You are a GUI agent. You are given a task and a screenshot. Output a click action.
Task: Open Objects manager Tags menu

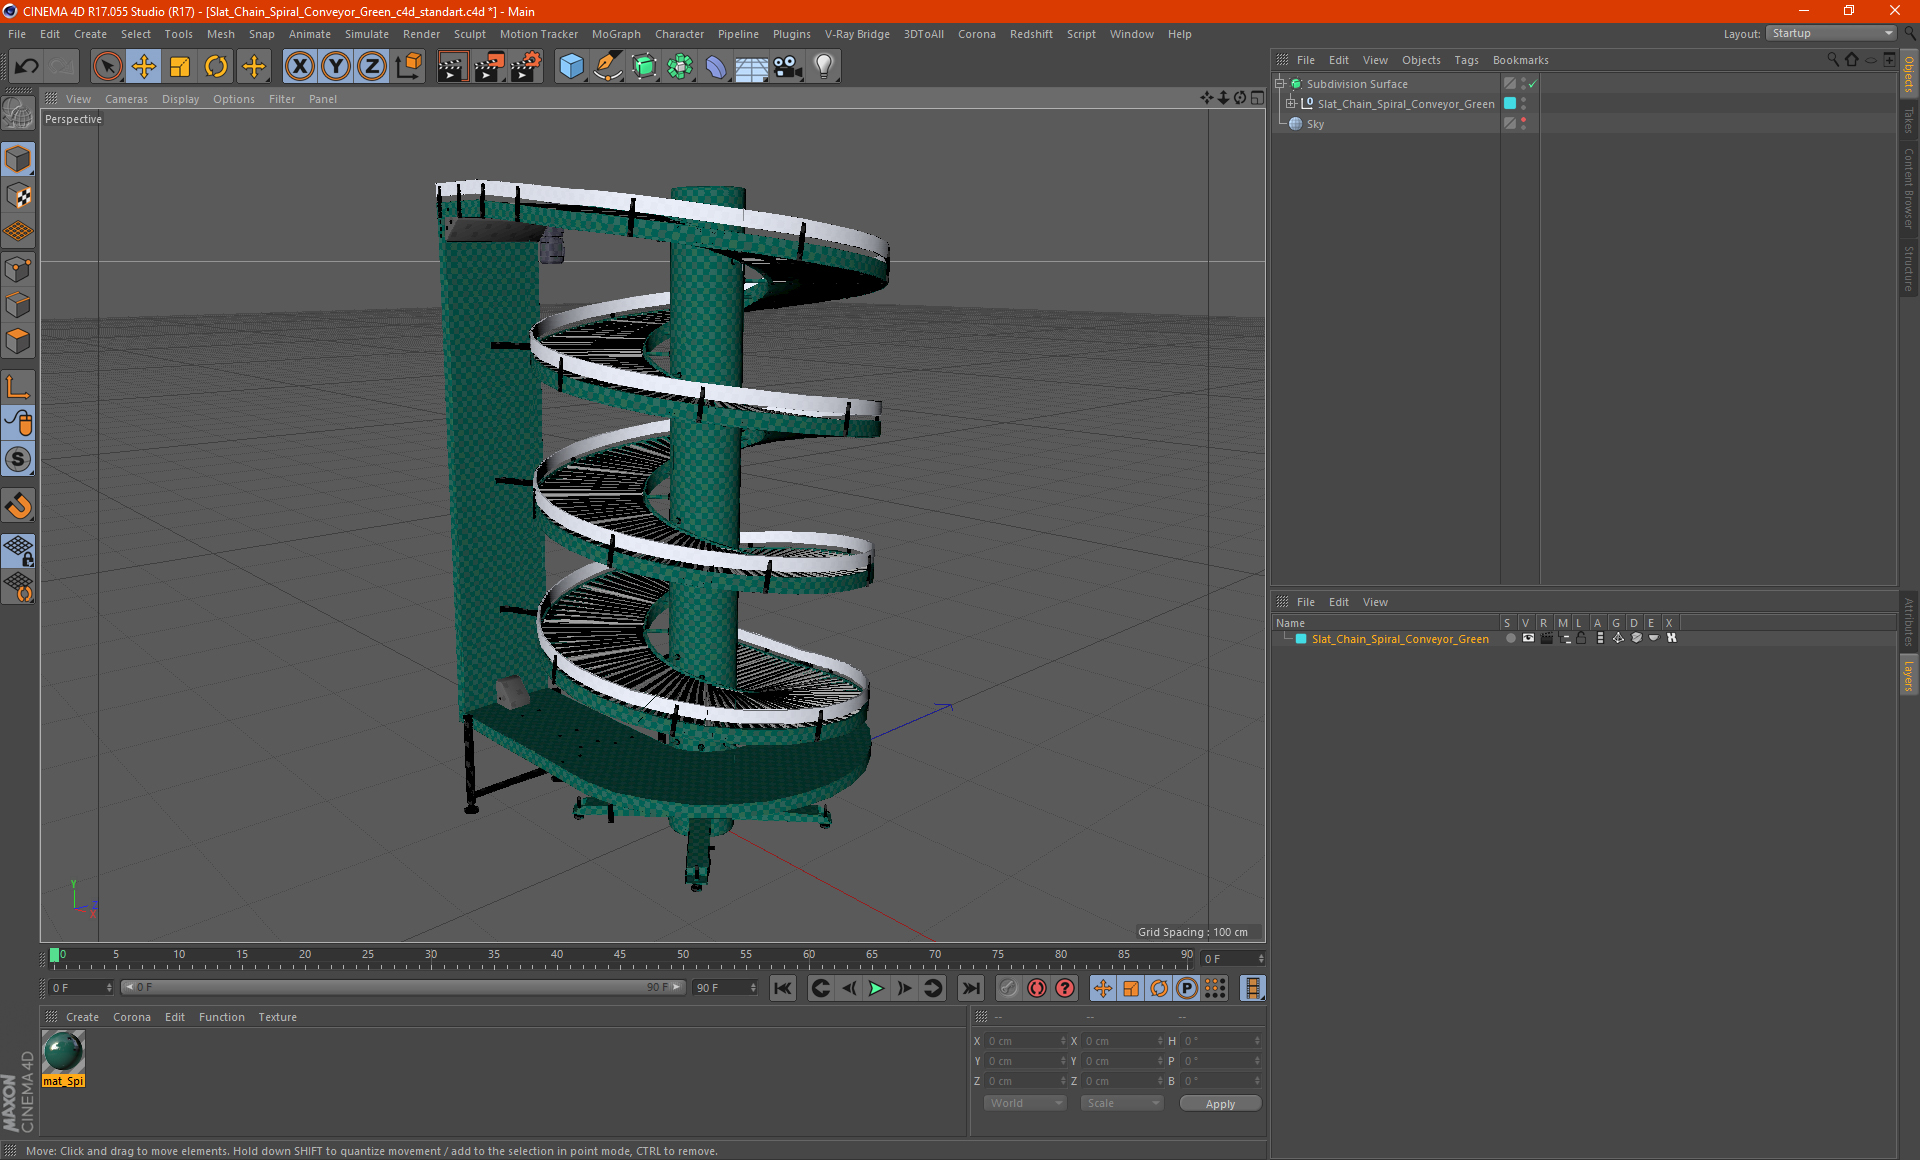point(1466,60)
